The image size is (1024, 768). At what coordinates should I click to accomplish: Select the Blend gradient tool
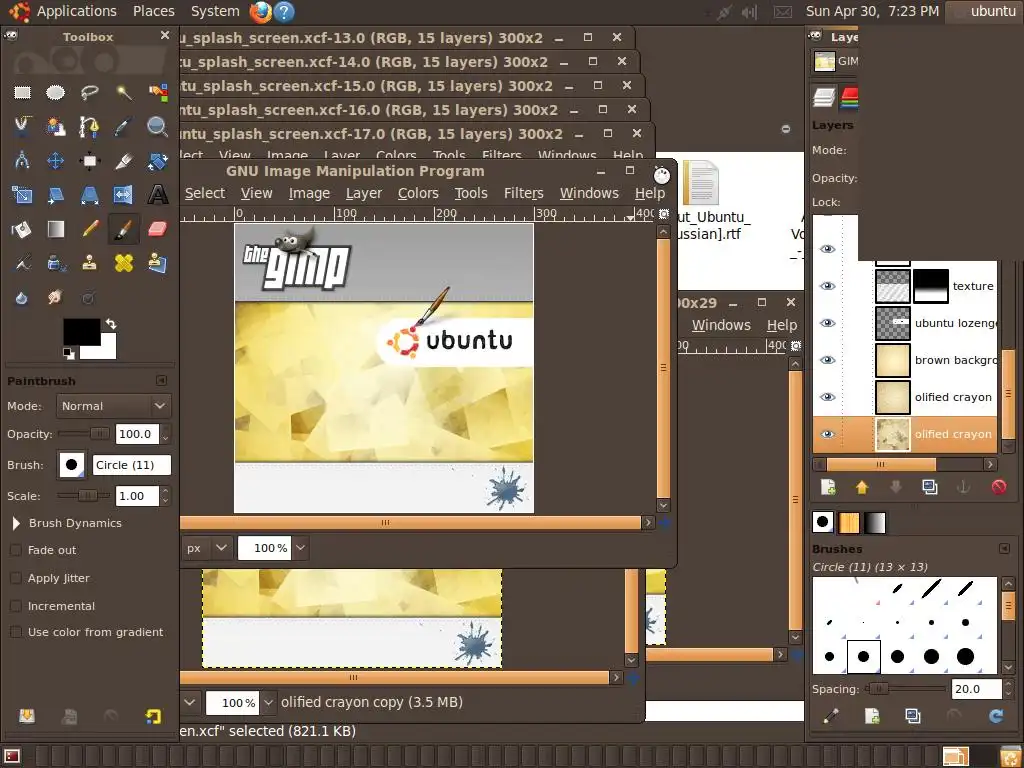coord(56,229)
